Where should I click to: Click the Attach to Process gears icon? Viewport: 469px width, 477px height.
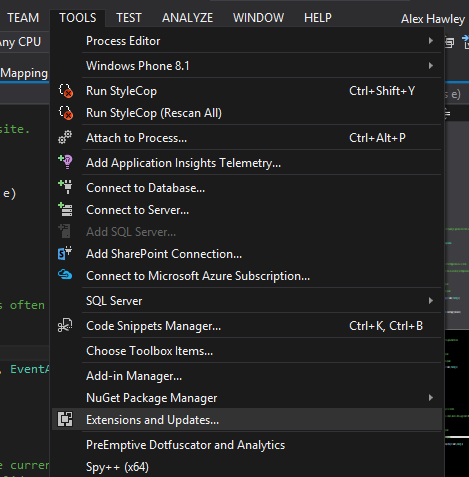pos(65,138)
